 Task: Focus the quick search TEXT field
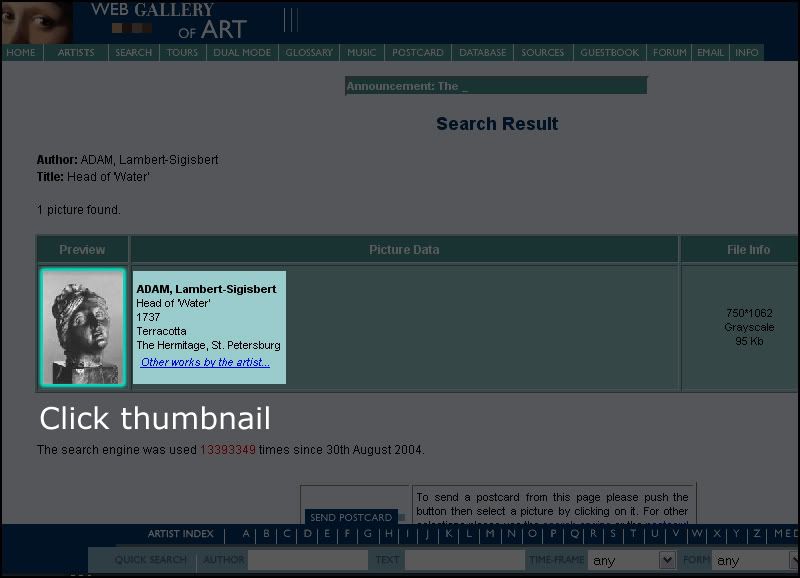click(x=465, y=560)
